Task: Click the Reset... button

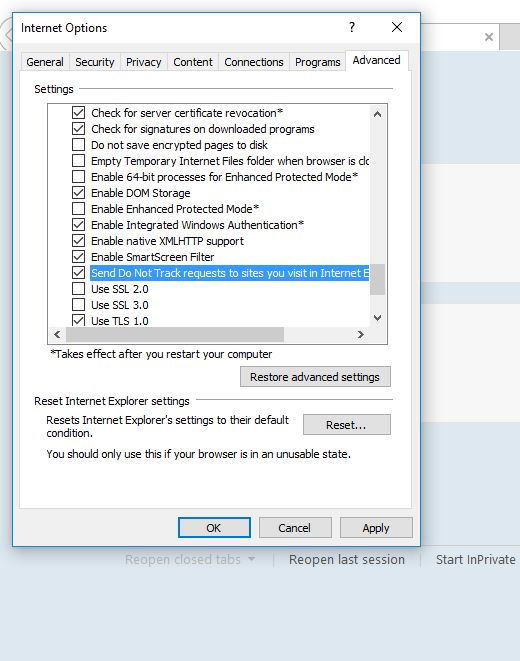Action: click(347, 425)
